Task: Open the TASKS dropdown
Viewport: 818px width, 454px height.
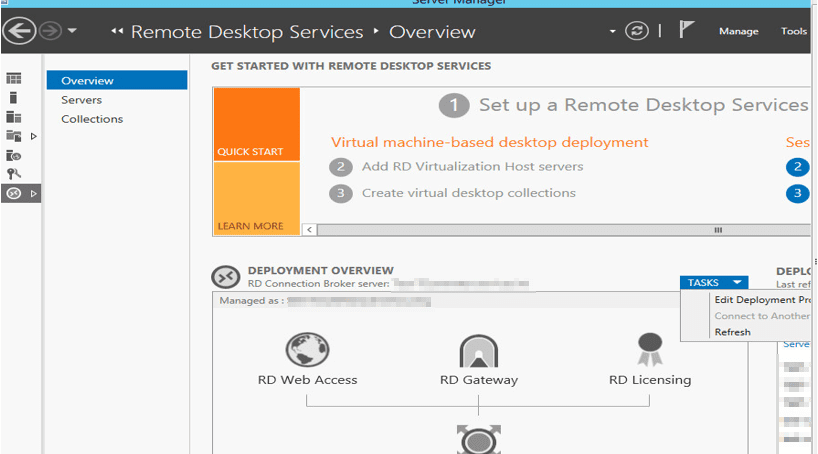Action: tap(713, 283)
